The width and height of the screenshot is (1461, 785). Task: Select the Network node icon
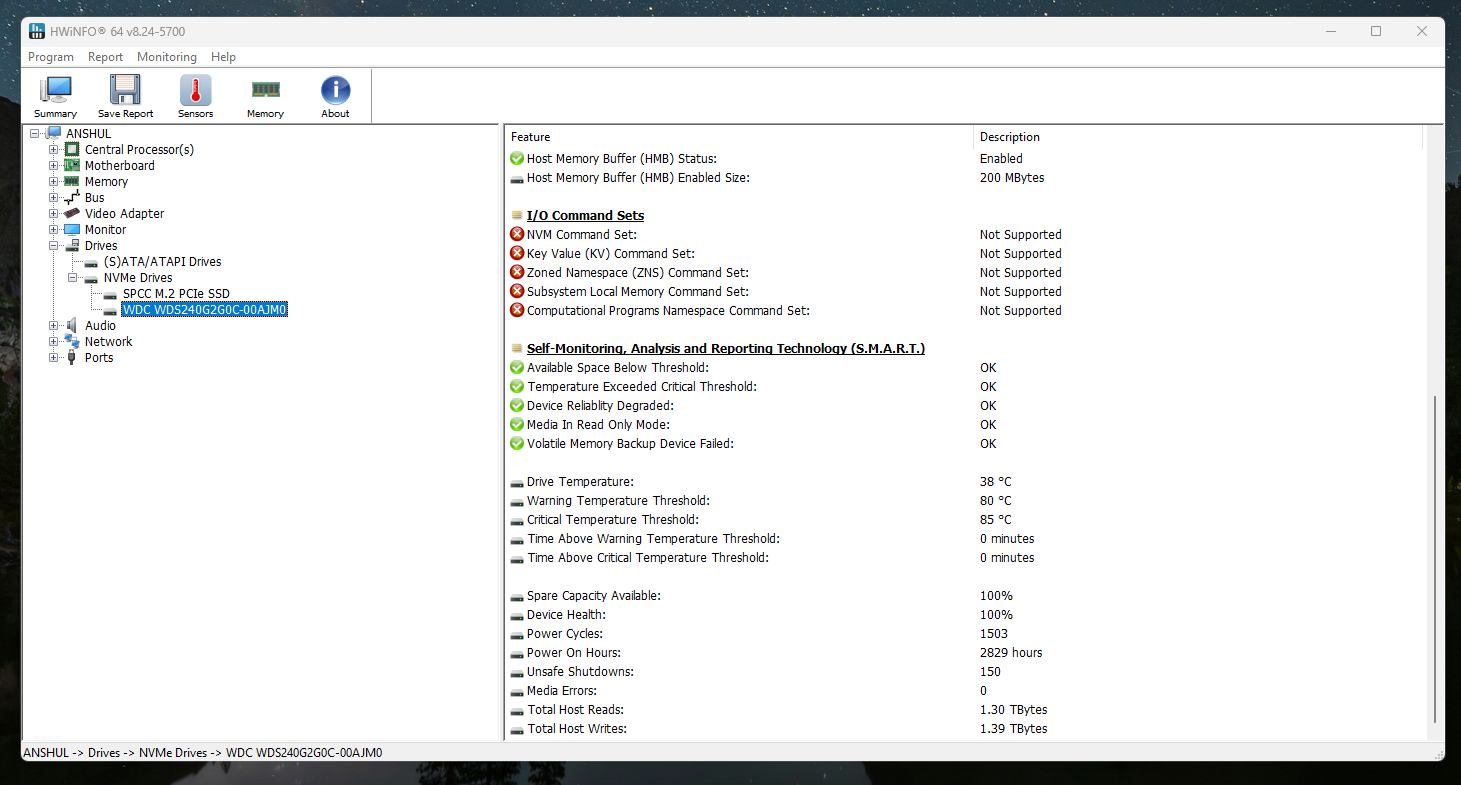click(72, 342)
